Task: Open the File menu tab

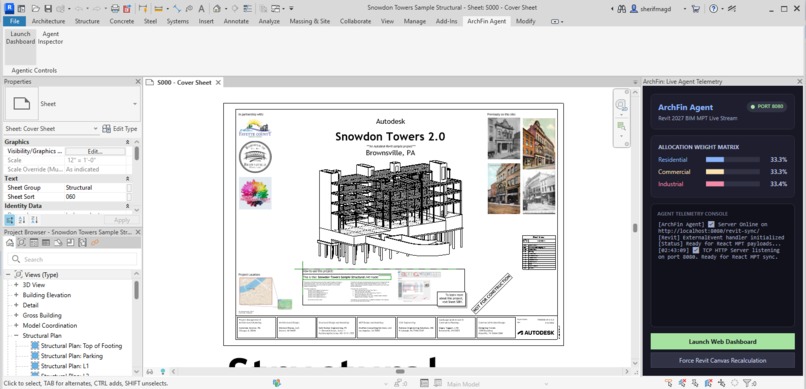Action: coord(14,21)
